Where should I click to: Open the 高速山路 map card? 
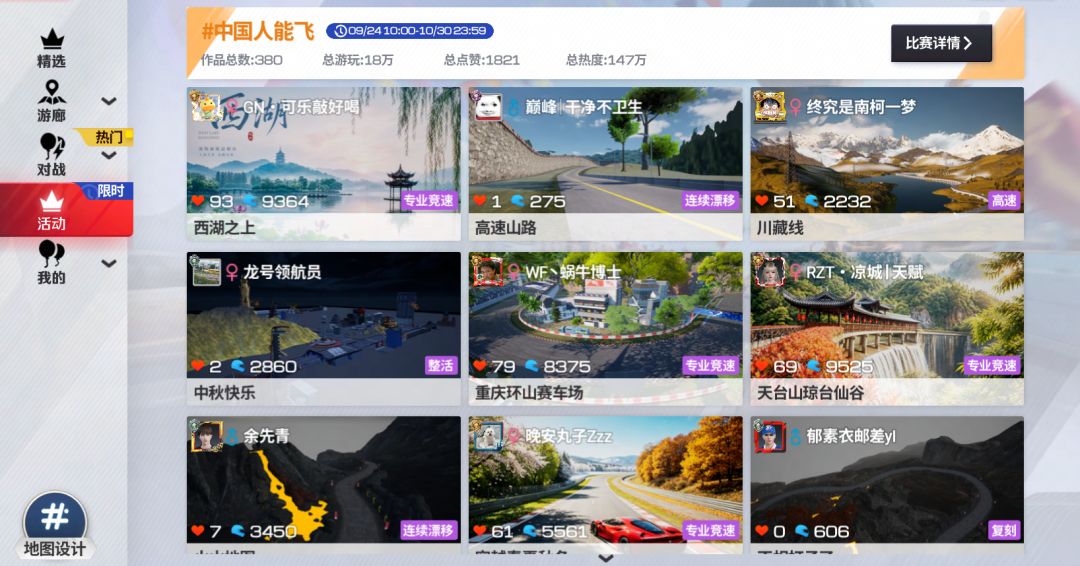click(x=605, y=163)
